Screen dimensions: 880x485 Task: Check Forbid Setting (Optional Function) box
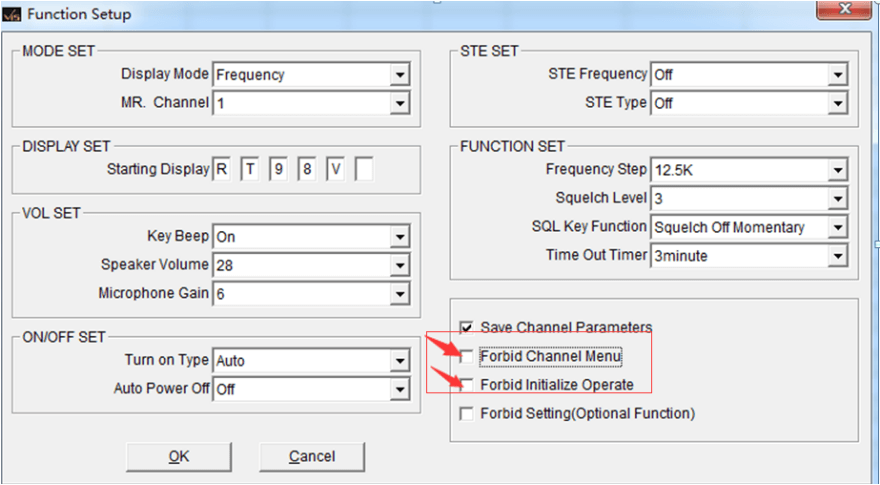click(466, 414)
